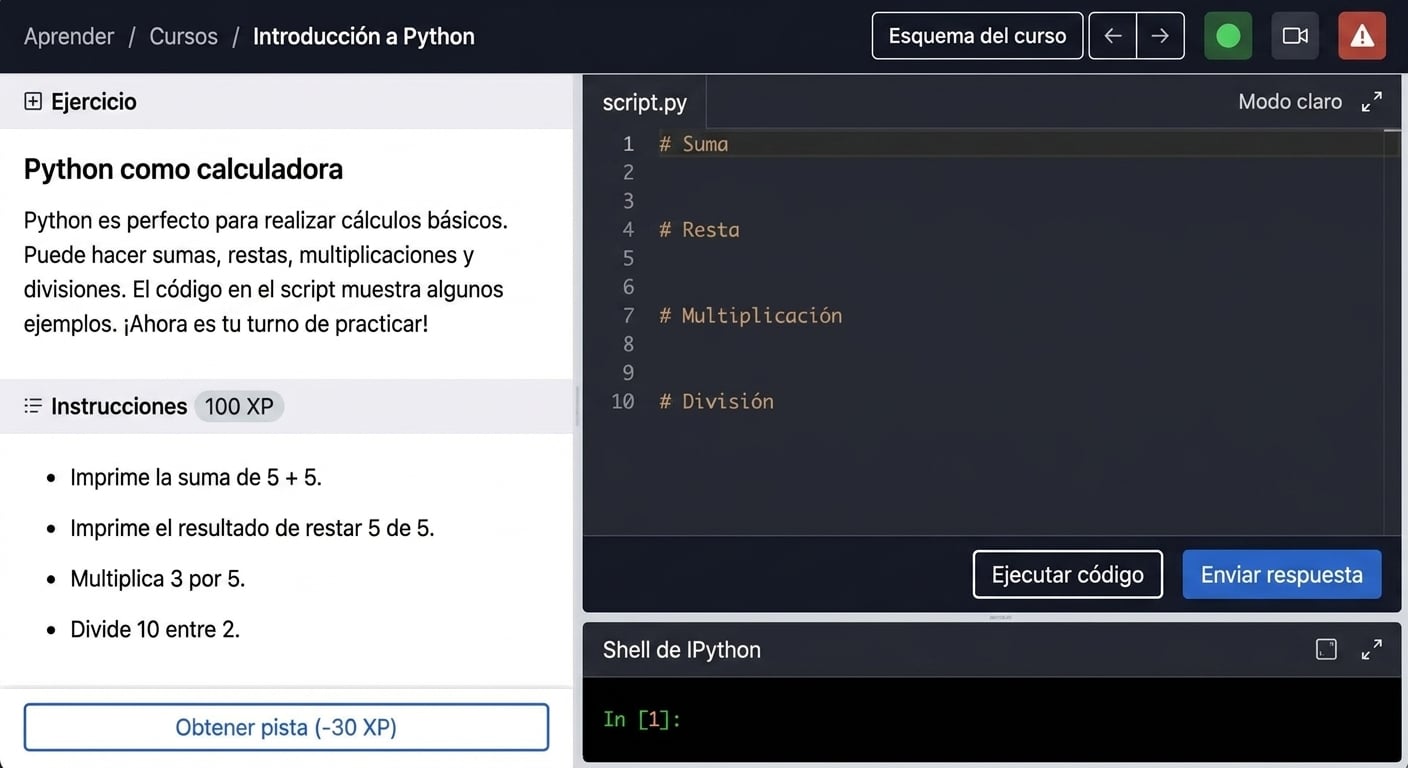Click the previous exercise left arrow
This screenshot has width=1408, height=768.
tap(1113, 36)
